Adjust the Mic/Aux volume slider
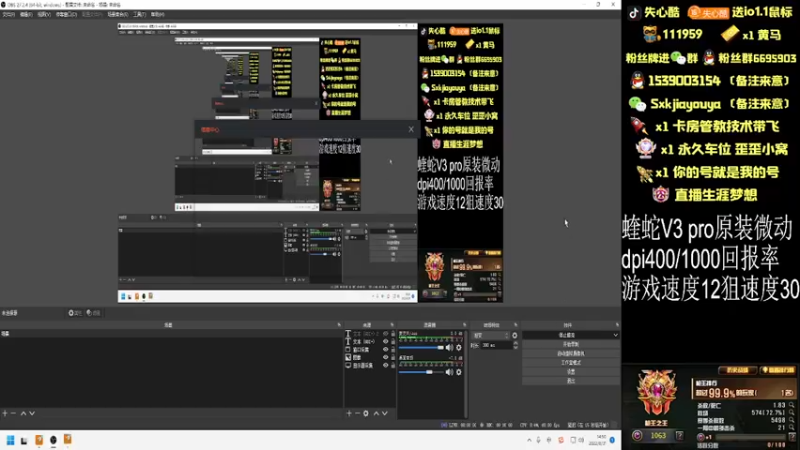The image size is (800, 450). click(421, 347)
